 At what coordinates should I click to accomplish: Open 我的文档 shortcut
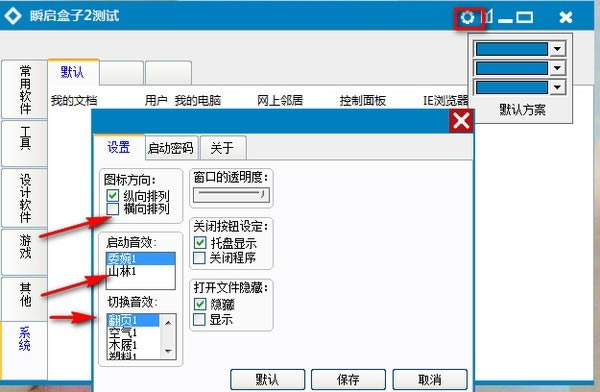(74, 101)
